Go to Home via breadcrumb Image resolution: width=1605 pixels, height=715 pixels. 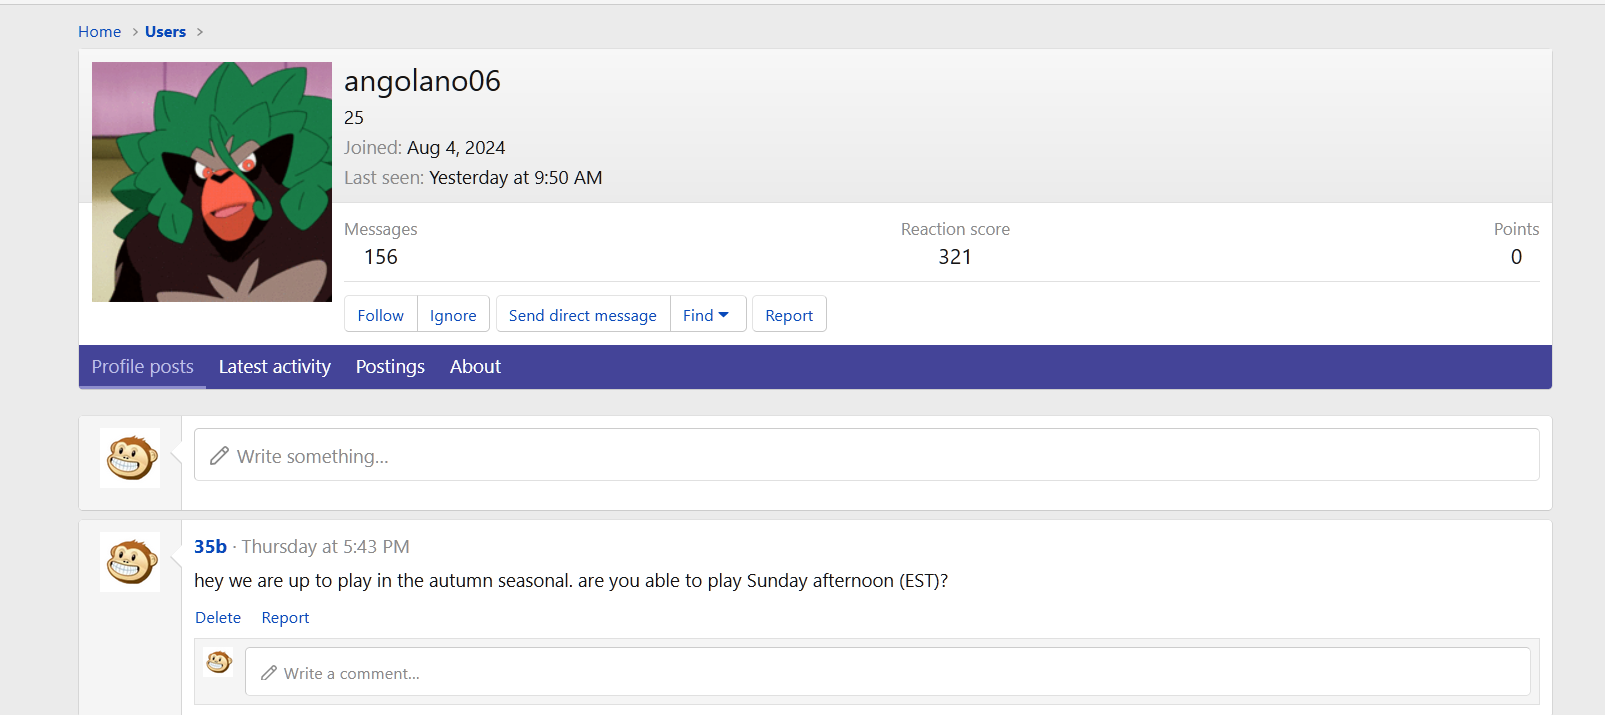tap(99, 32)
